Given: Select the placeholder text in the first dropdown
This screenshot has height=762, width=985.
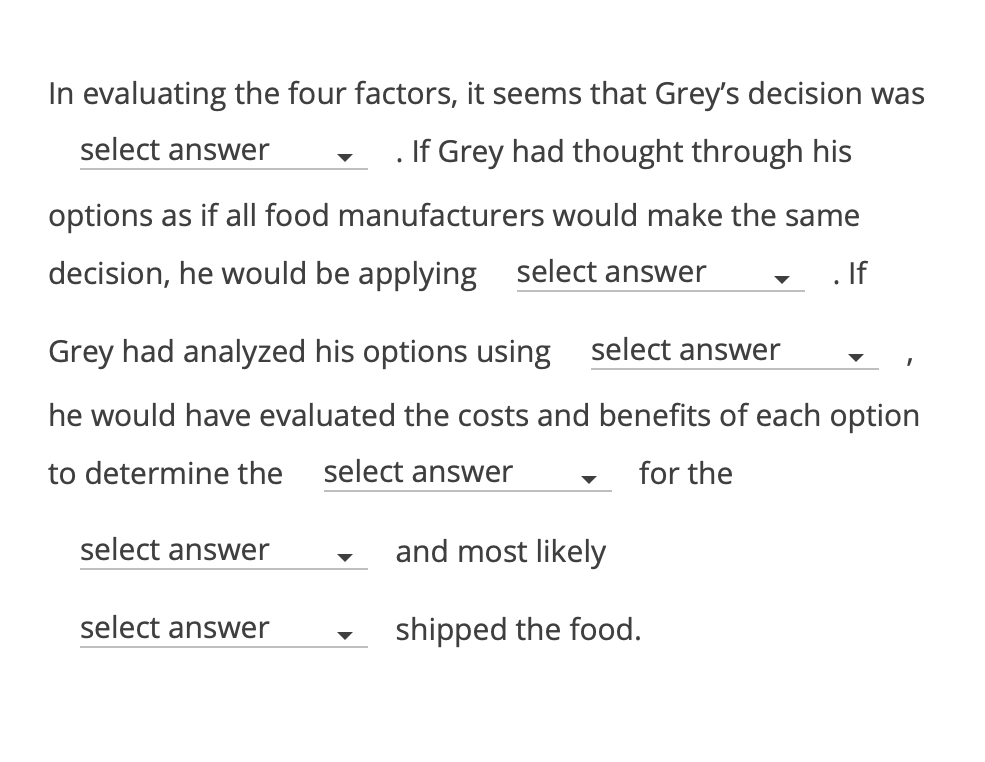Looking at the screenshot, I should [176, 149].
